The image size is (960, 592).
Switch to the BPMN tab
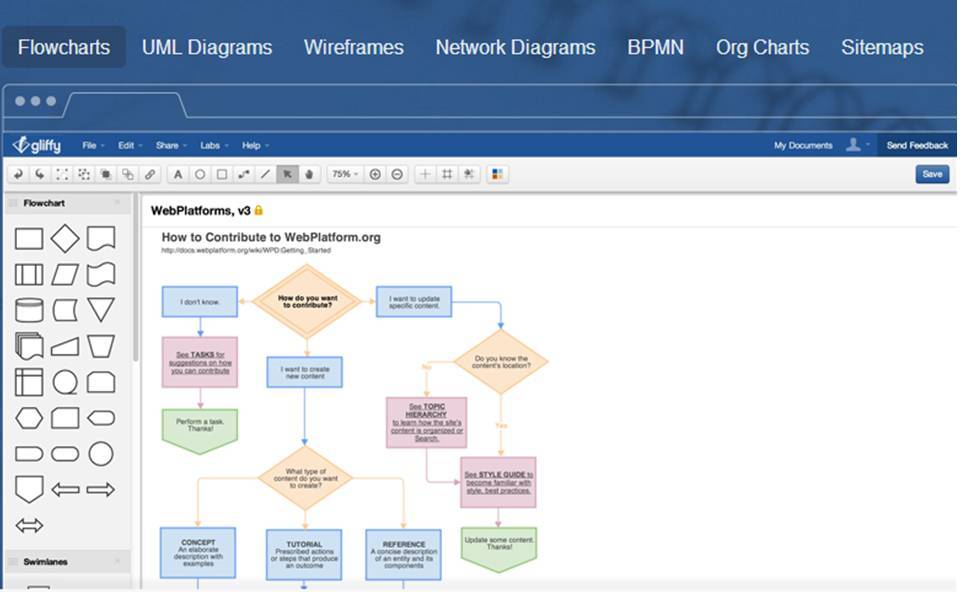[656, 47]
